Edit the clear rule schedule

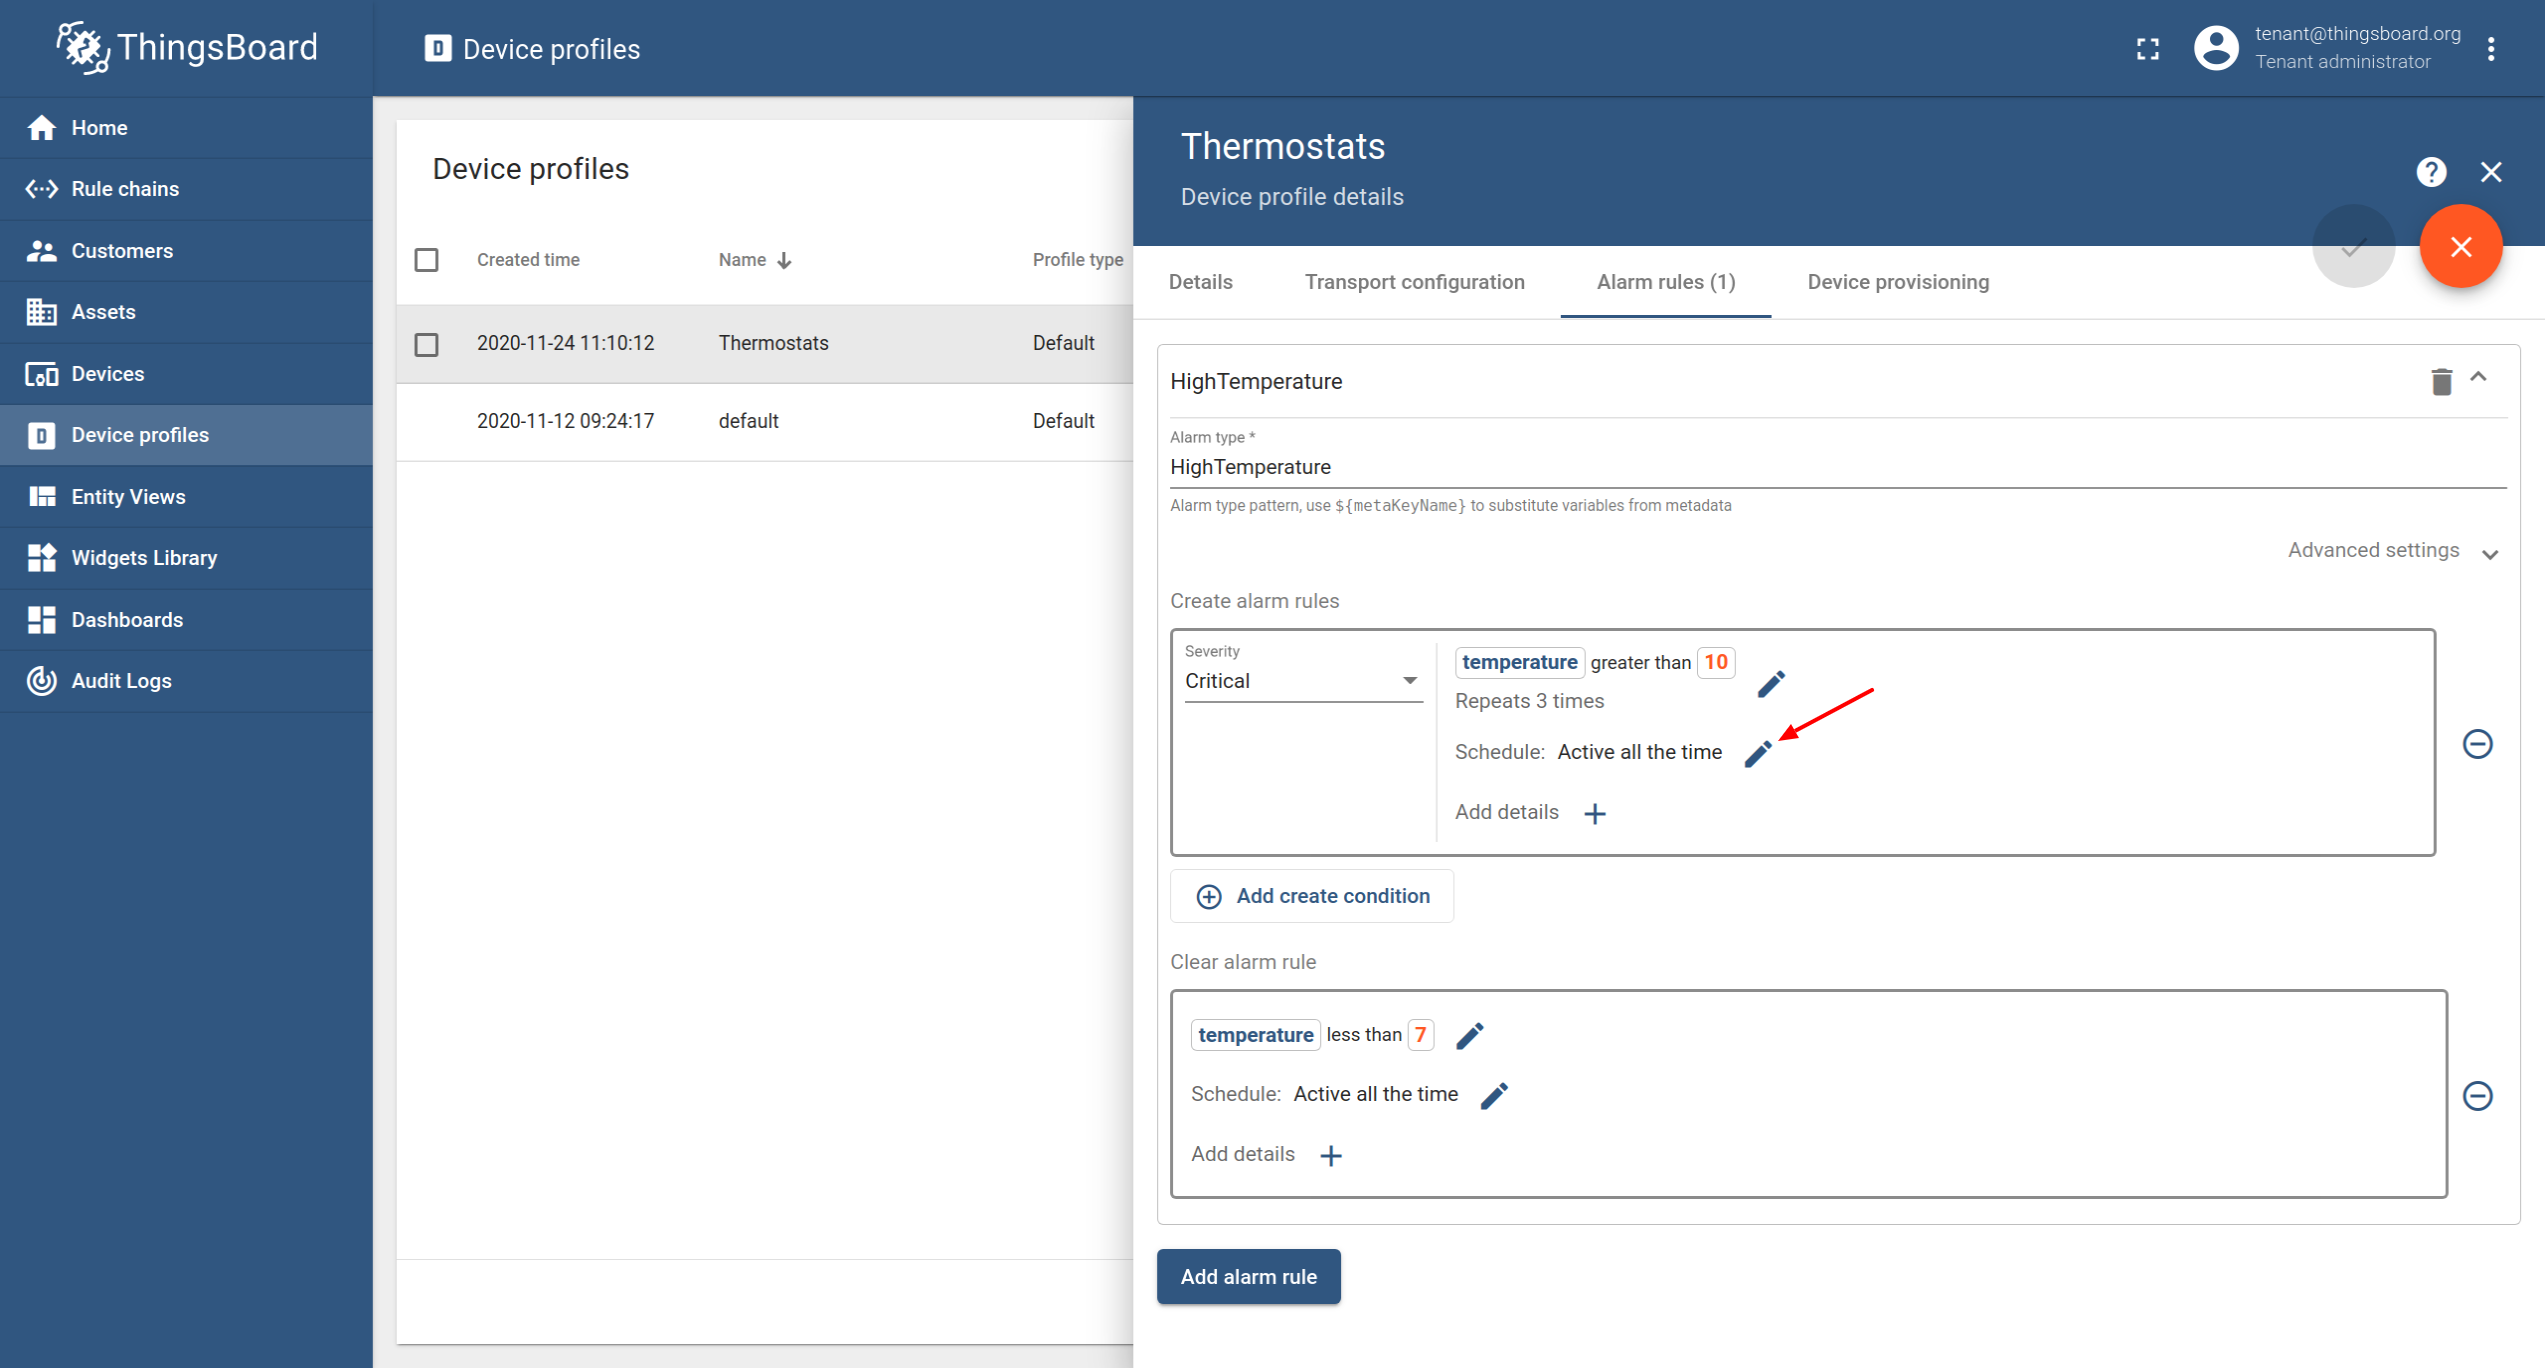click(x=1494, y=1096)
